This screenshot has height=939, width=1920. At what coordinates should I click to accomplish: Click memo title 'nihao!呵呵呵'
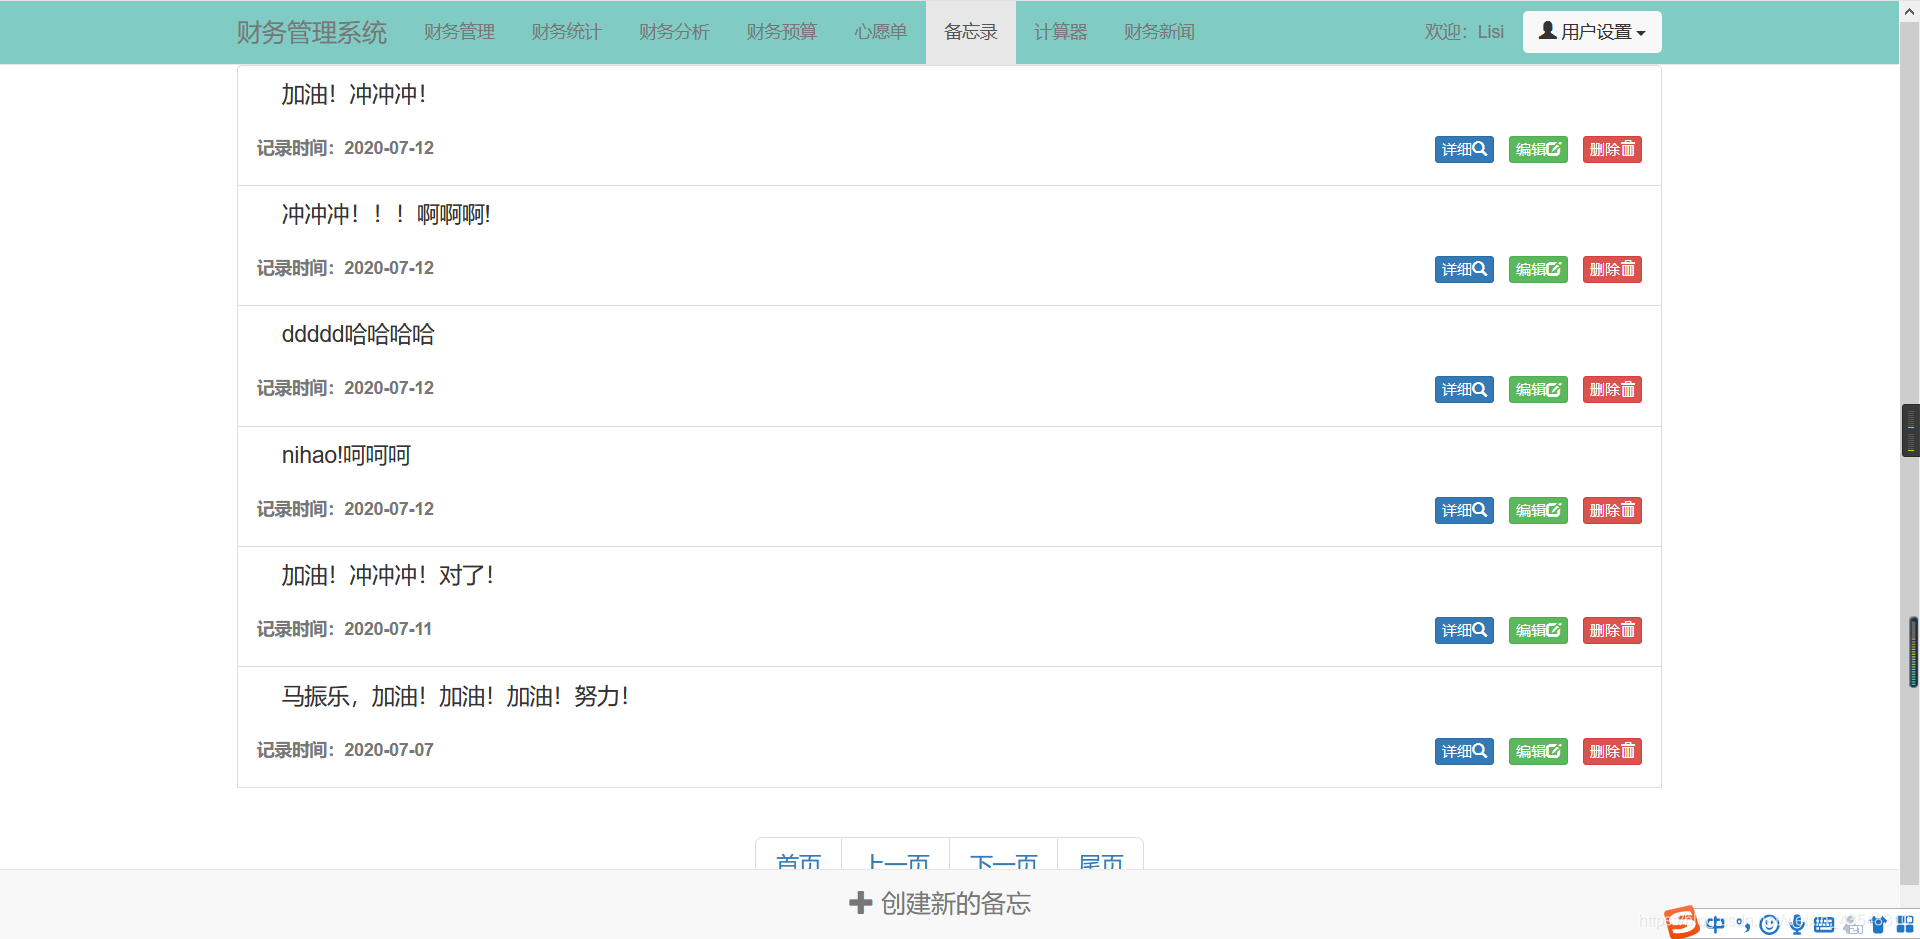(346, 455)
